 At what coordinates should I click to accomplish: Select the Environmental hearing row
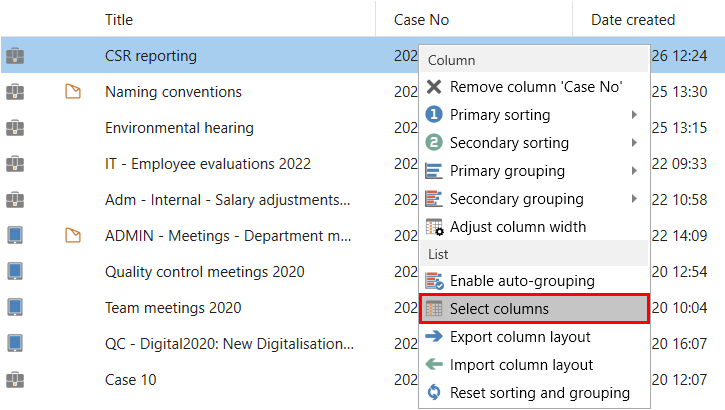coord(179,128)
